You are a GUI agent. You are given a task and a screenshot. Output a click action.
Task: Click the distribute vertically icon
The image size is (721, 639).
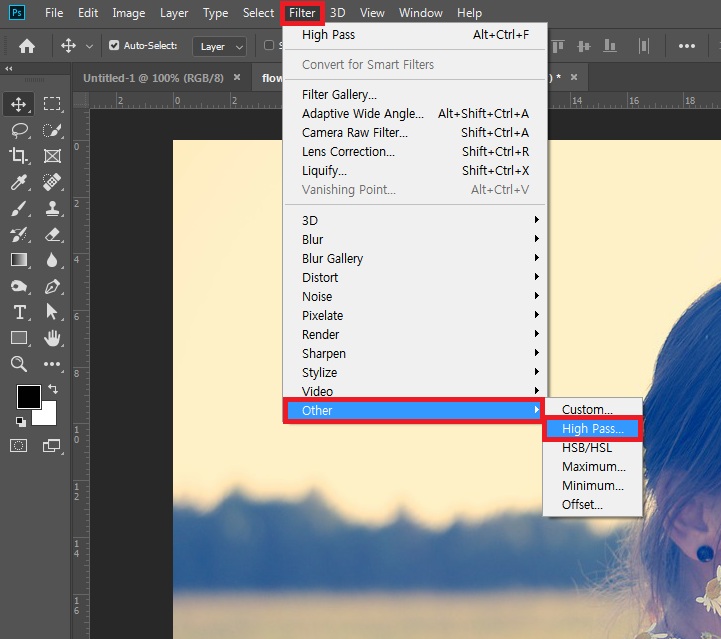pos(644,46)
